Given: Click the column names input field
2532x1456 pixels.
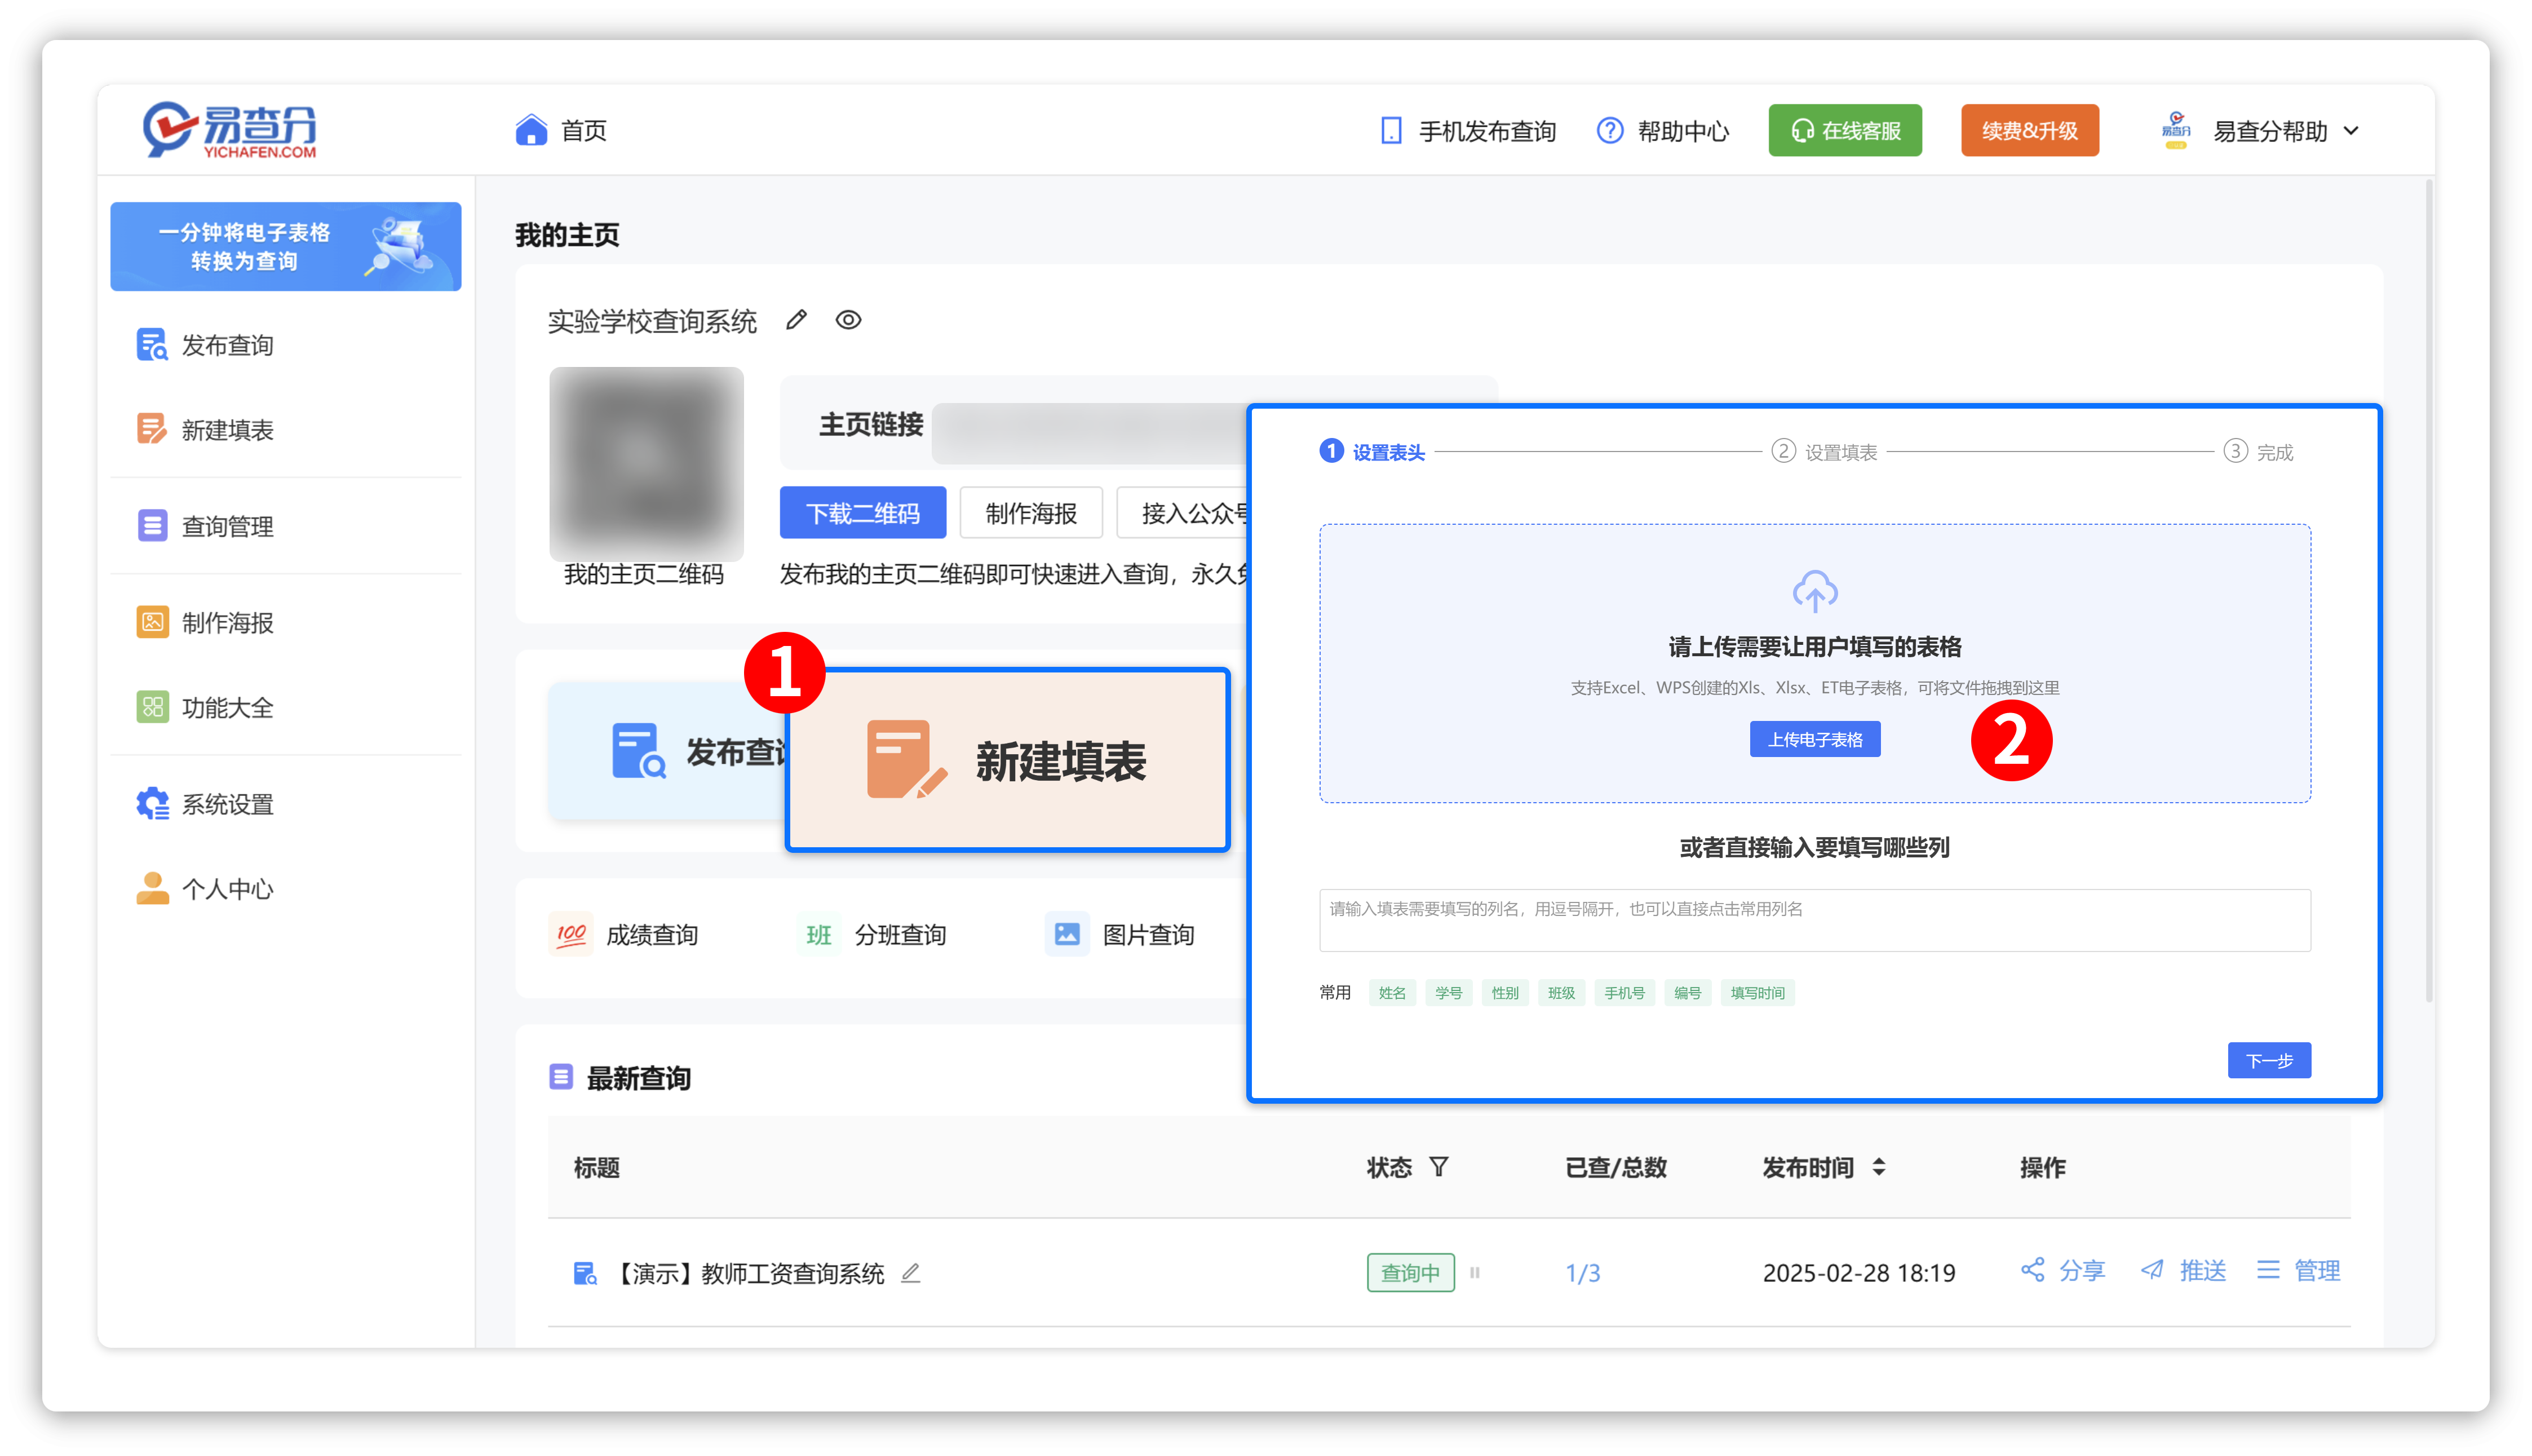Looking at the screenshot, I should coord(1815,920).
